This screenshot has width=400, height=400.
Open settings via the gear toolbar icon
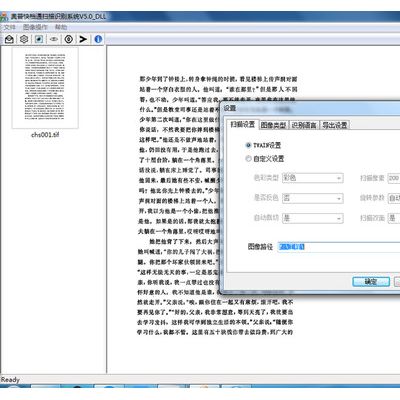(x=24, y=39)
